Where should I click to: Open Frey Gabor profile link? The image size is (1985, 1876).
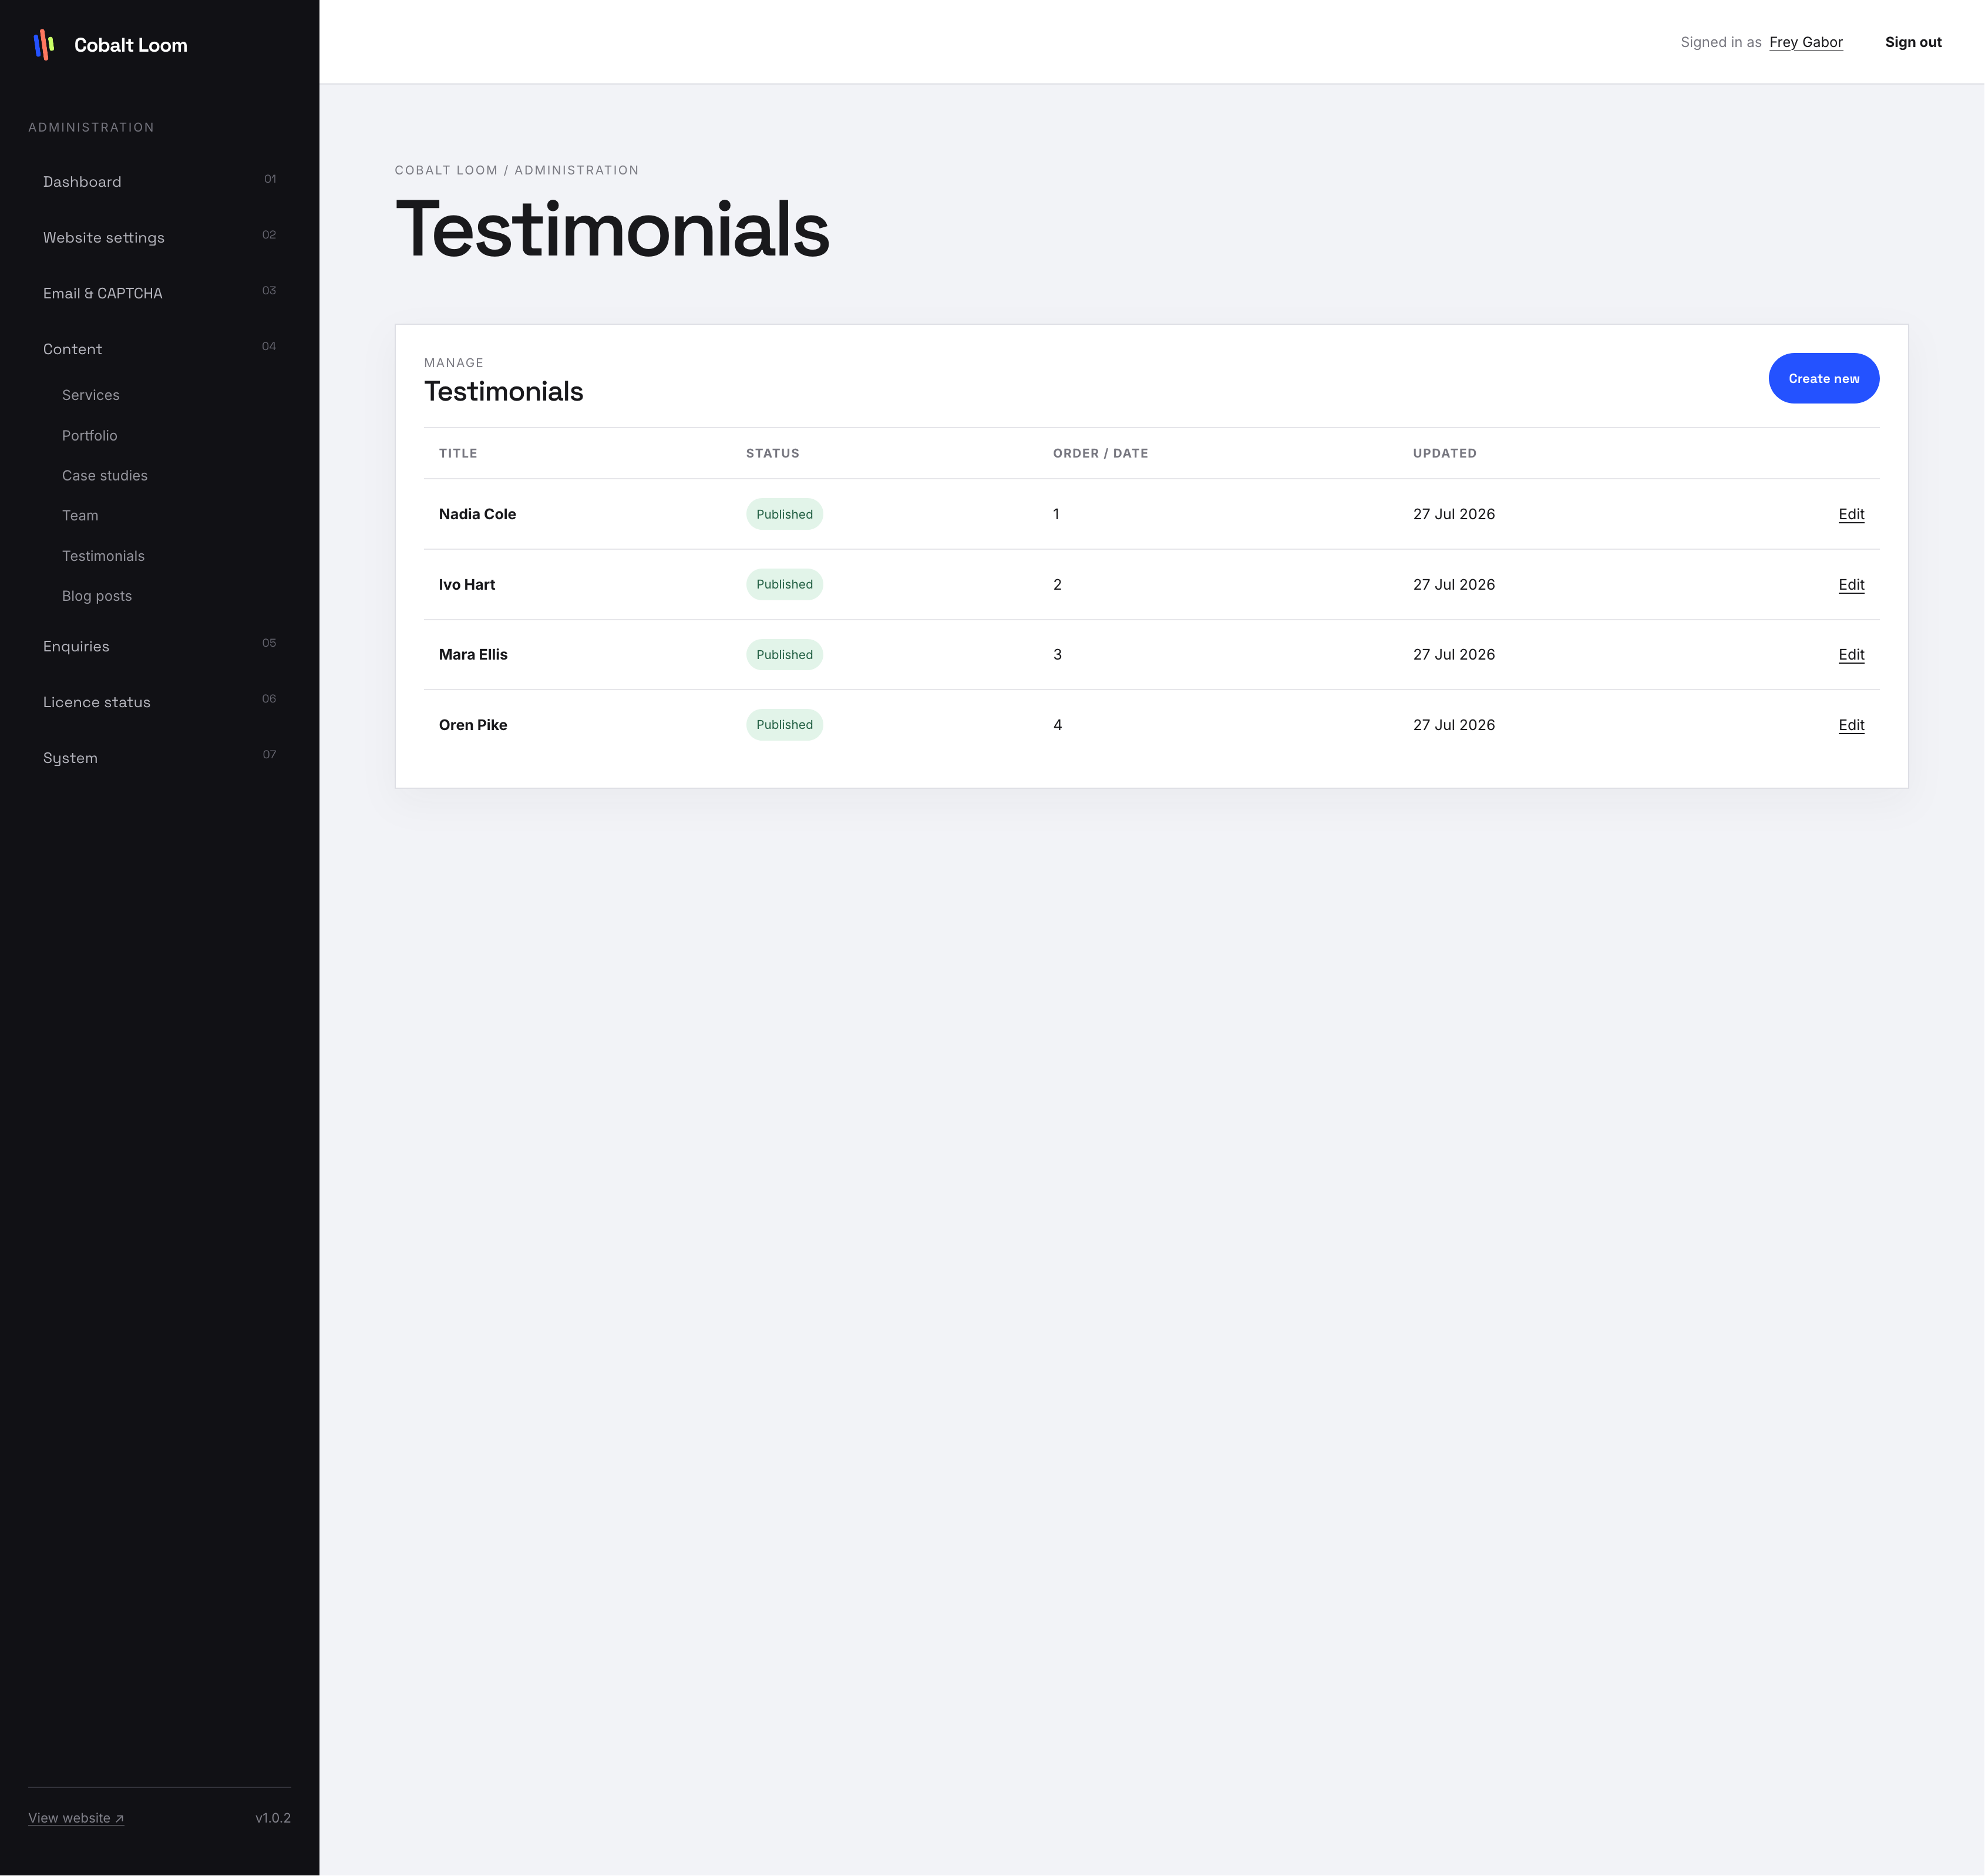1805,42
